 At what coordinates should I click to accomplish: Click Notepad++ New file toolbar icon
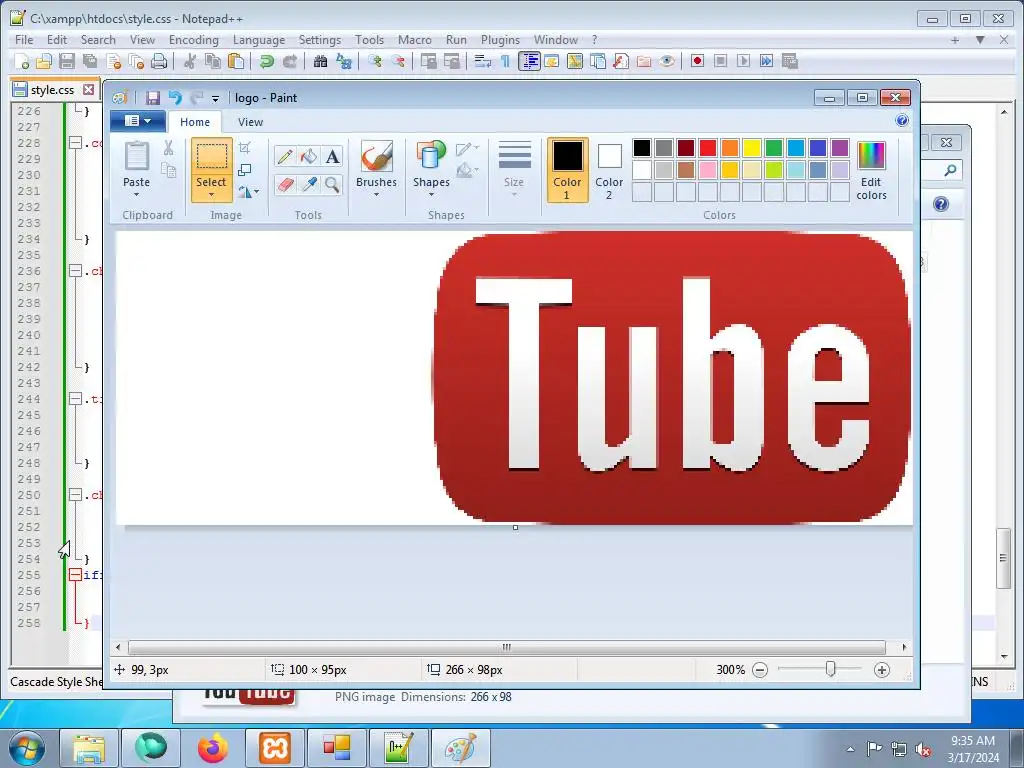tap(22, 61)
